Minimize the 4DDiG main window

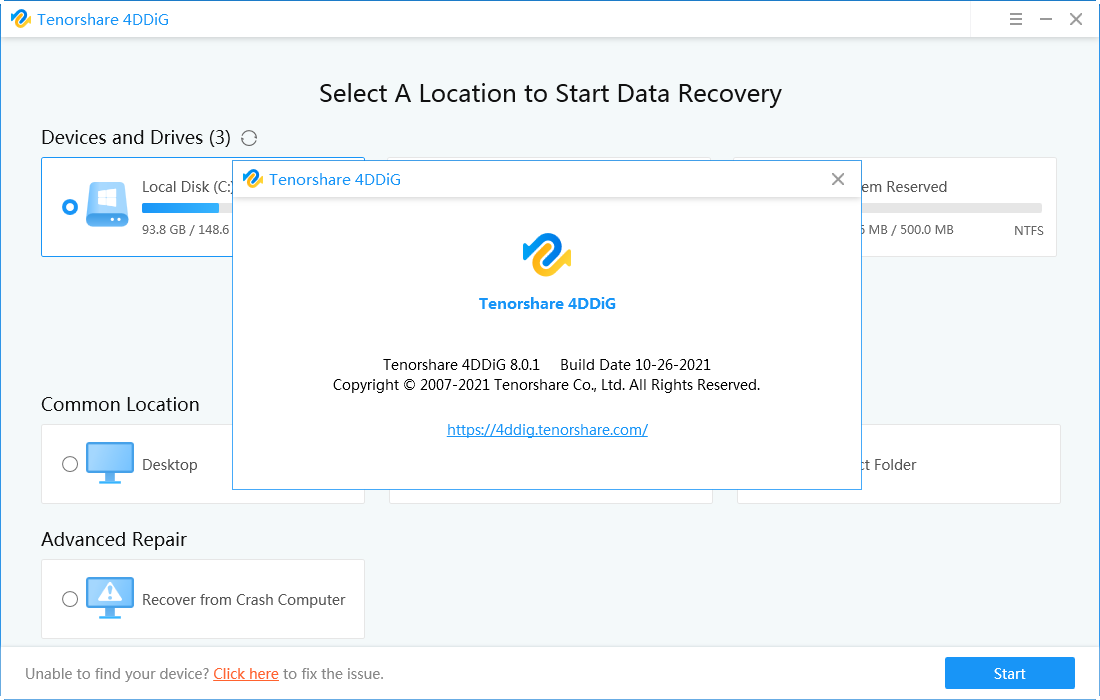point(1046,20)
